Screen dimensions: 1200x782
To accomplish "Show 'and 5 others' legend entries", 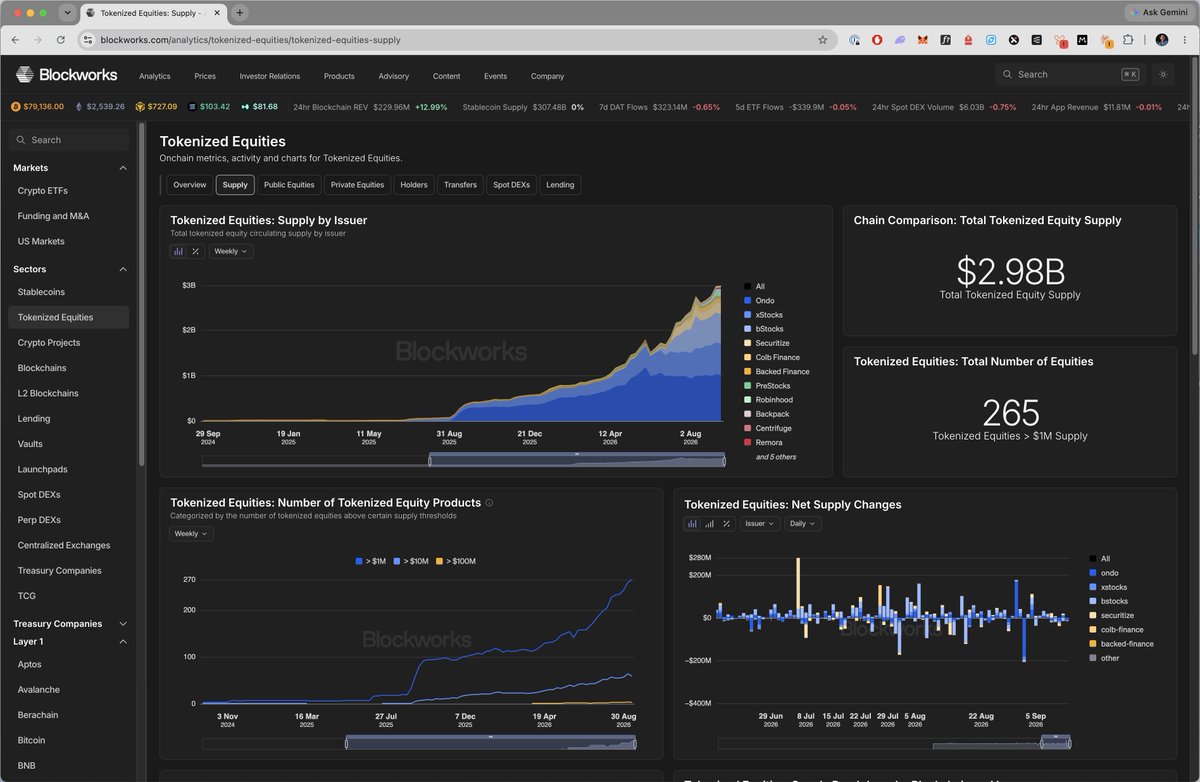I will (776, 457).
